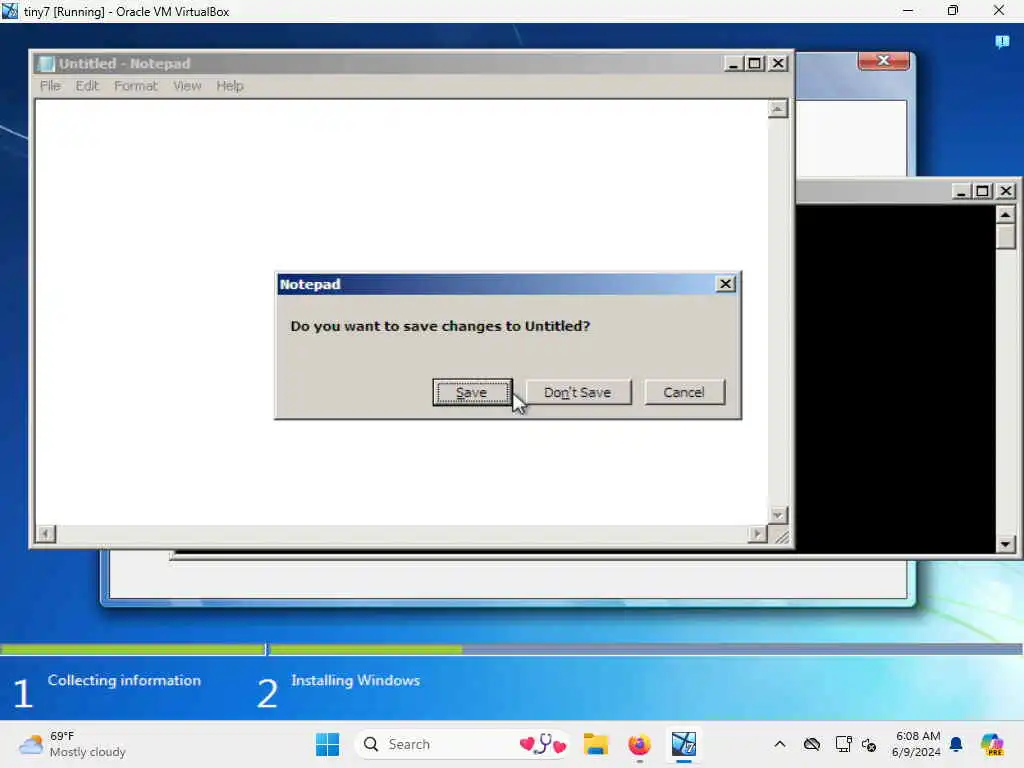Screen dimensions: 1024x768
Task: Open the Notepad View menu
Action: pos(187,86)
